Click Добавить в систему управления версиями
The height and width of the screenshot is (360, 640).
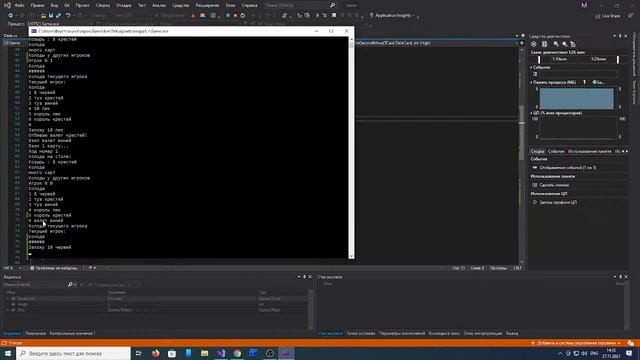(x=576, y=343)
